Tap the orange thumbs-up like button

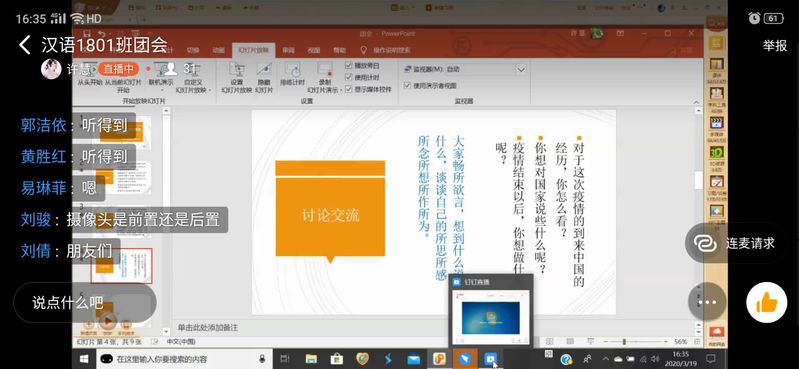(x=766, y=303)
